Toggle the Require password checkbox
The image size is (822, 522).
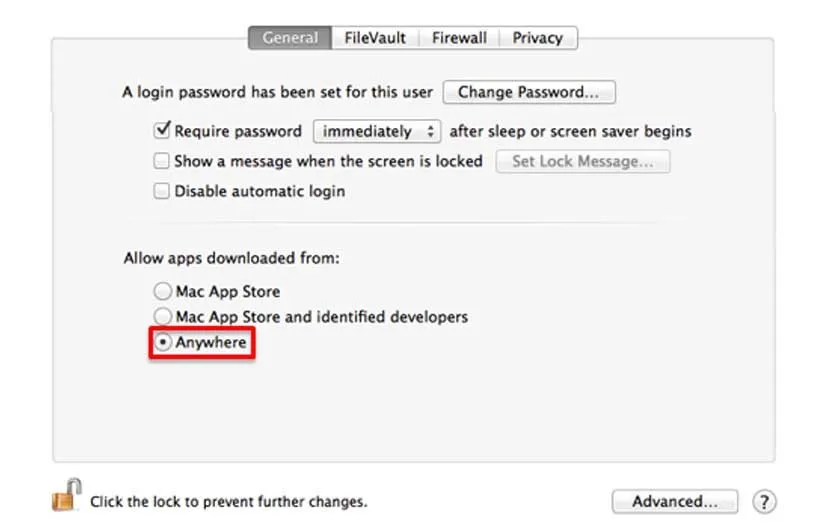pos(162,131)
